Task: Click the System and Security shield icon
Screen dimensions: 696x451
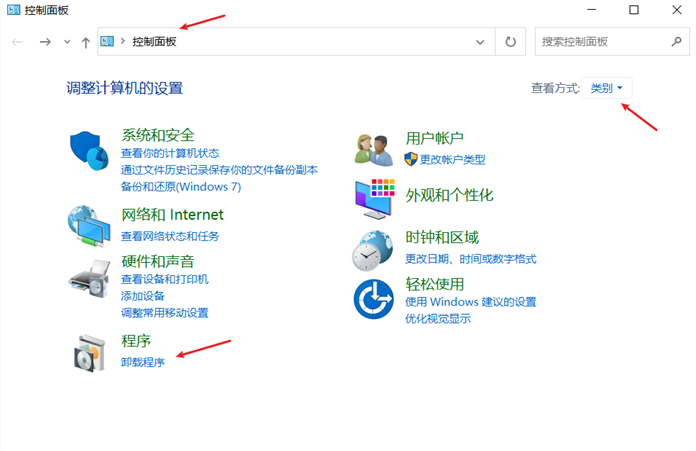Action: click(x=89, y=150)
